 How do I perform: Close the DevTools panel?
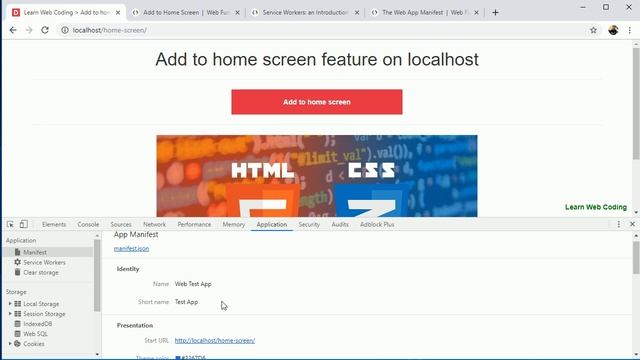pyautogui.click(x=632, y=224)
